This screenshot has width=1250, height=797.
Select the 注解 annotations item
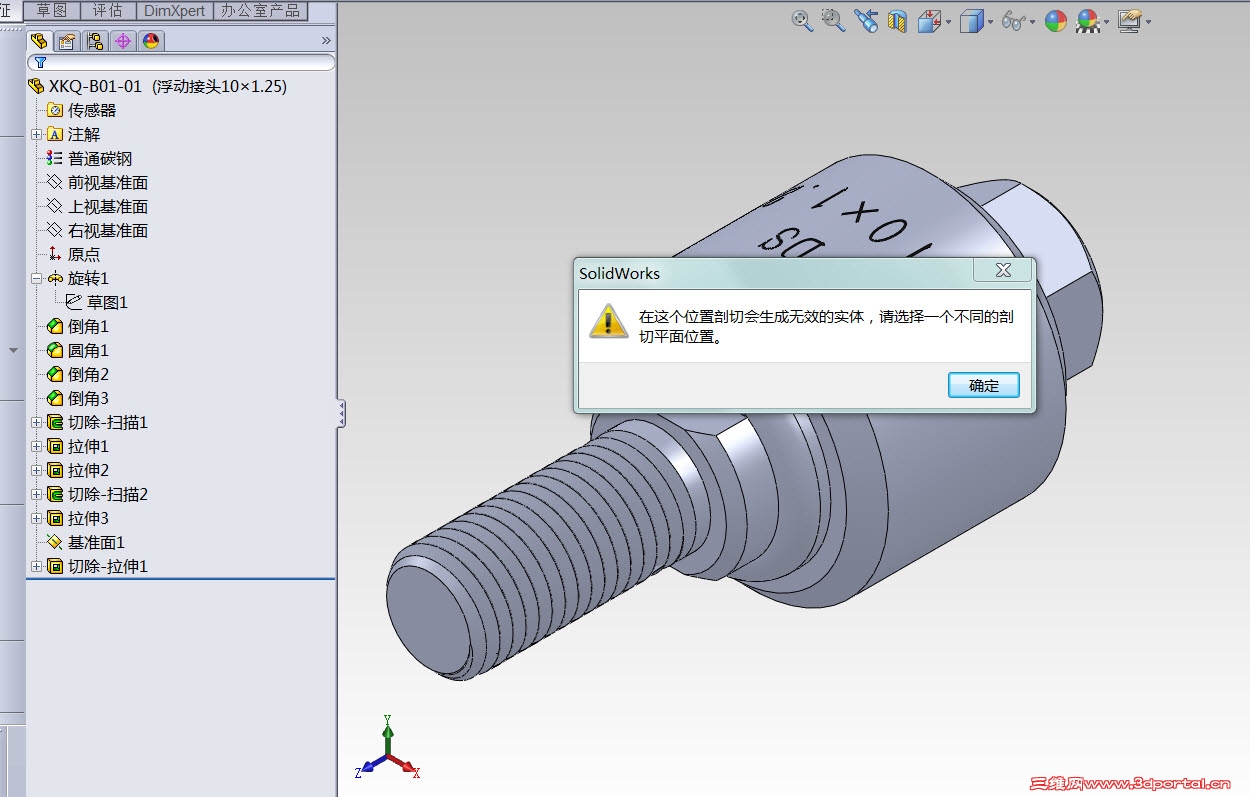[74, 134]
